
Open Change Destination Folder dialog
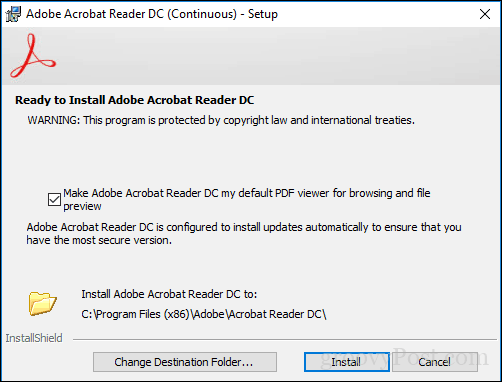click(185, 362)
